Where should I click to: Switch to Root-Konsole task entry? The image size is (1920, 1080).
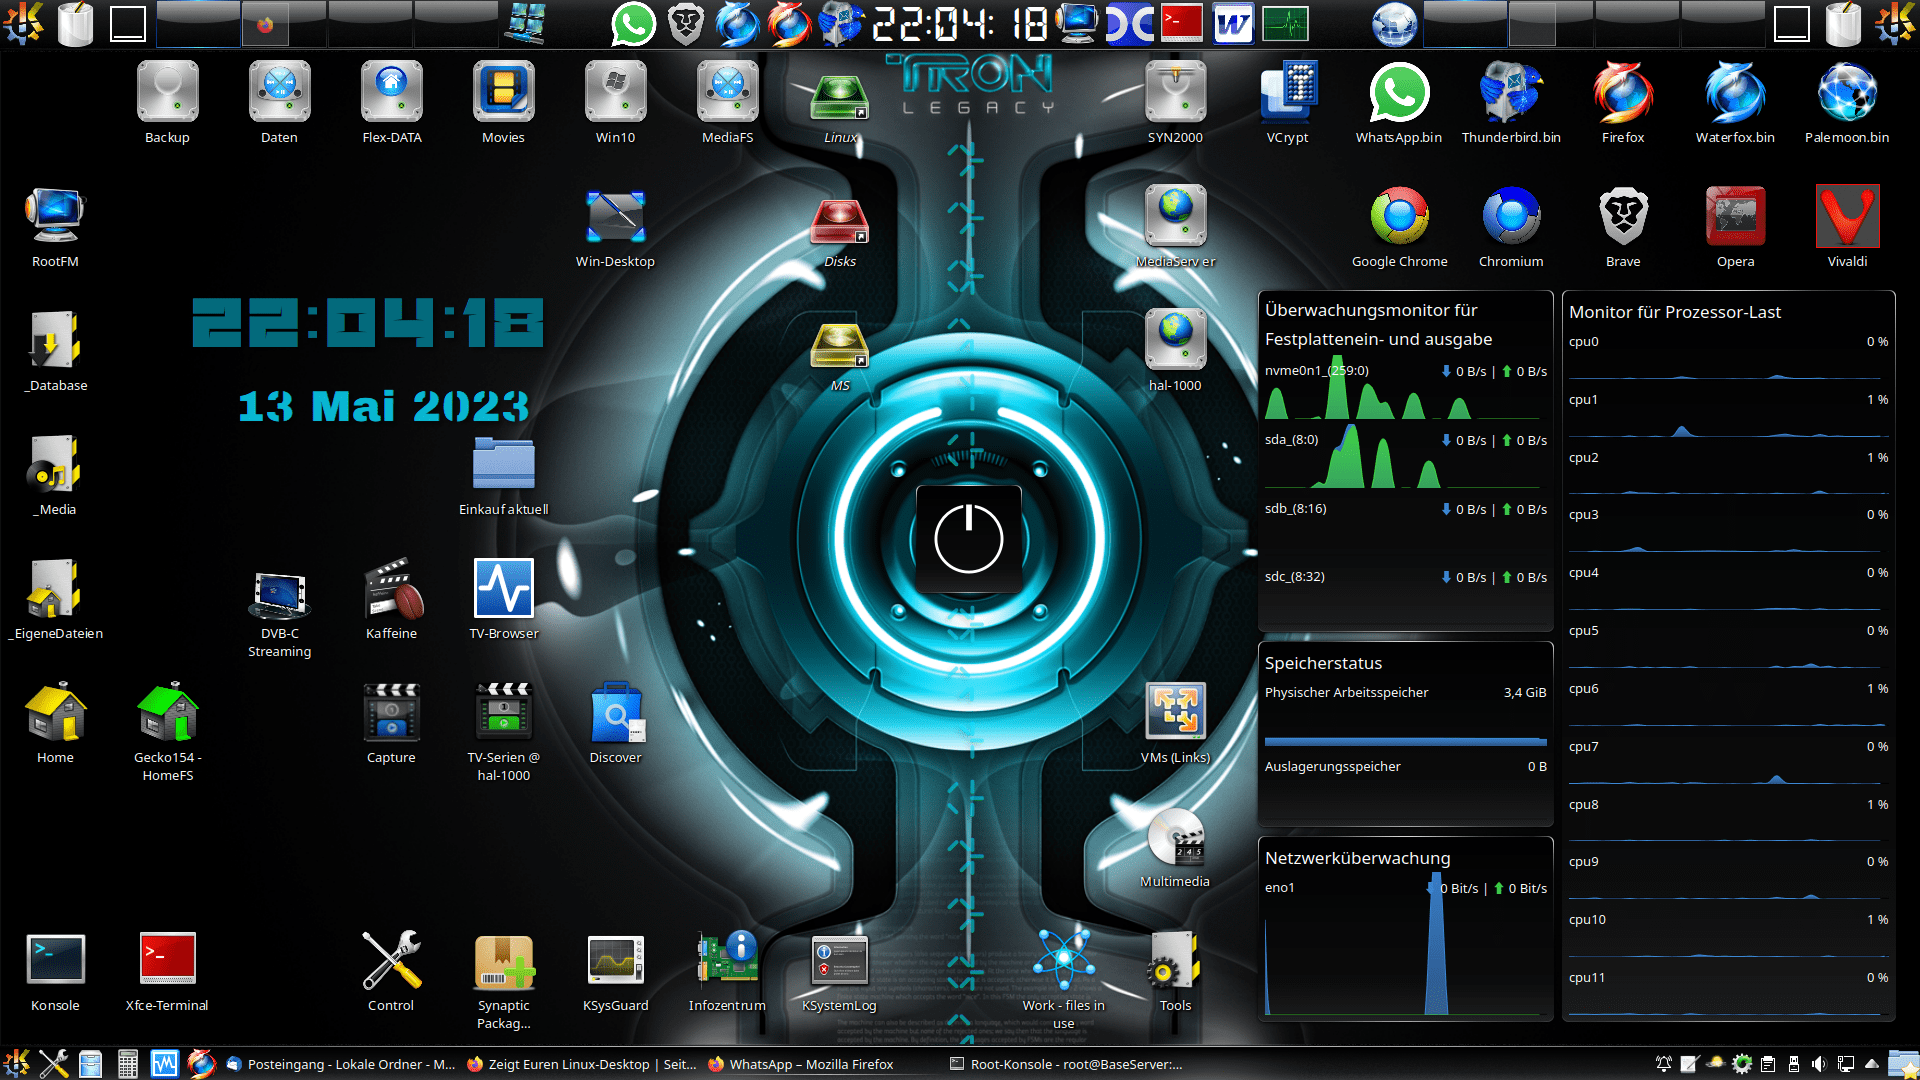coord(1066,1064)
